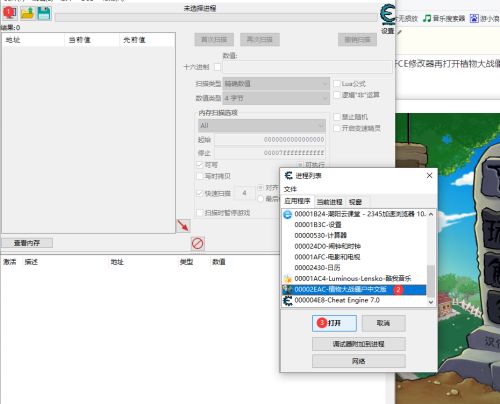
Task: Enable the 扫描时暂停游戏 checkbox
Action: pyautogui.click(x=200, y=213)
